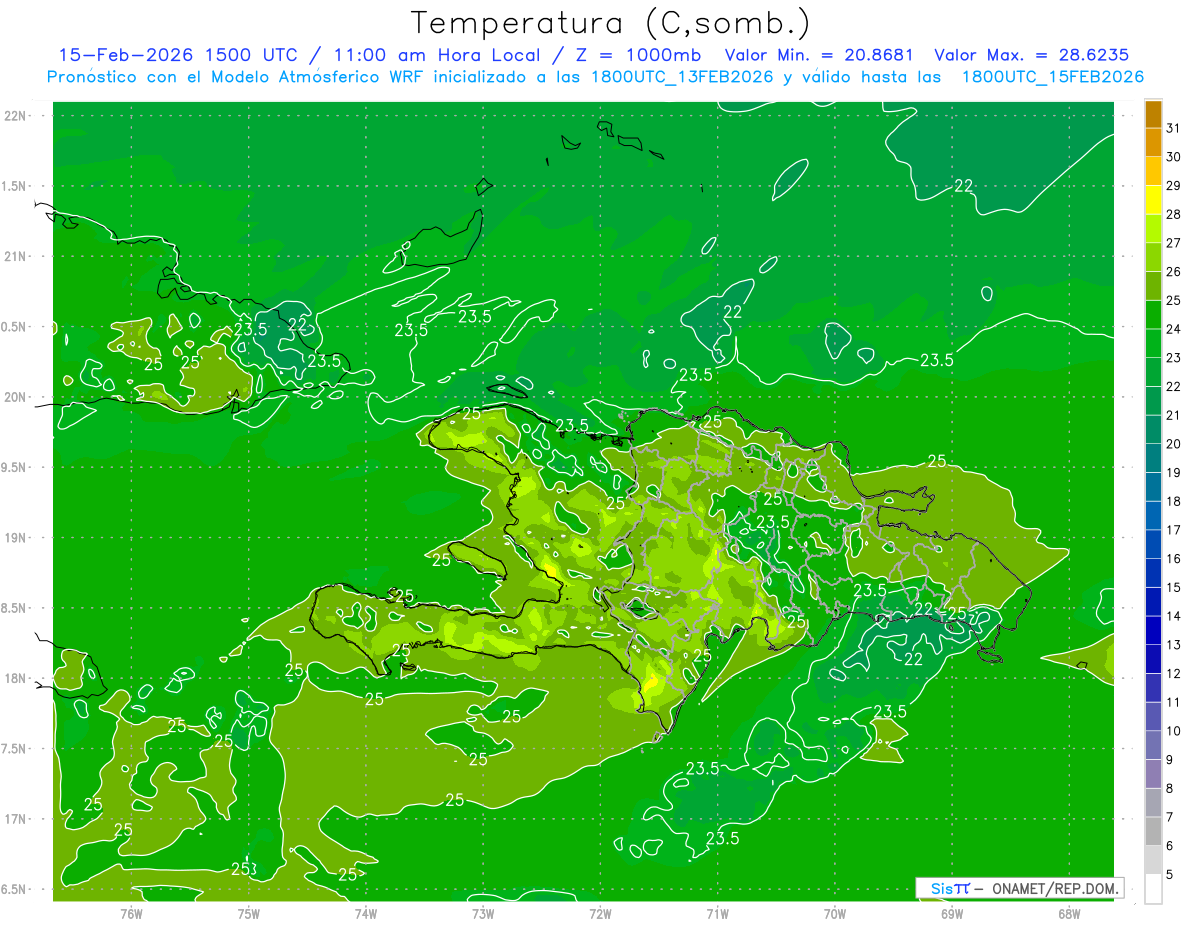Click the "7.5N" latitude axis label
The width and height of the screenshot is (1200, 927).
tap(15, 749)
